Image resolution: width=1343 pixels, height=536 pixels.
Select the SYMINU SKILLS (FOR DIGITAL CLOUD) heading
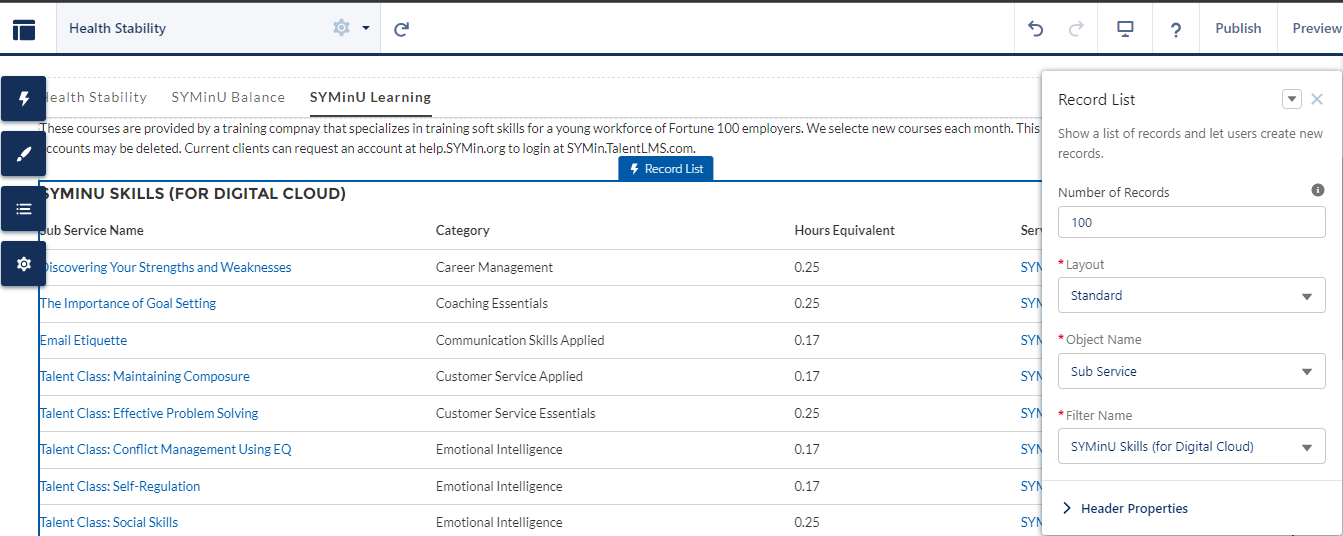click(x=193, y=194)
